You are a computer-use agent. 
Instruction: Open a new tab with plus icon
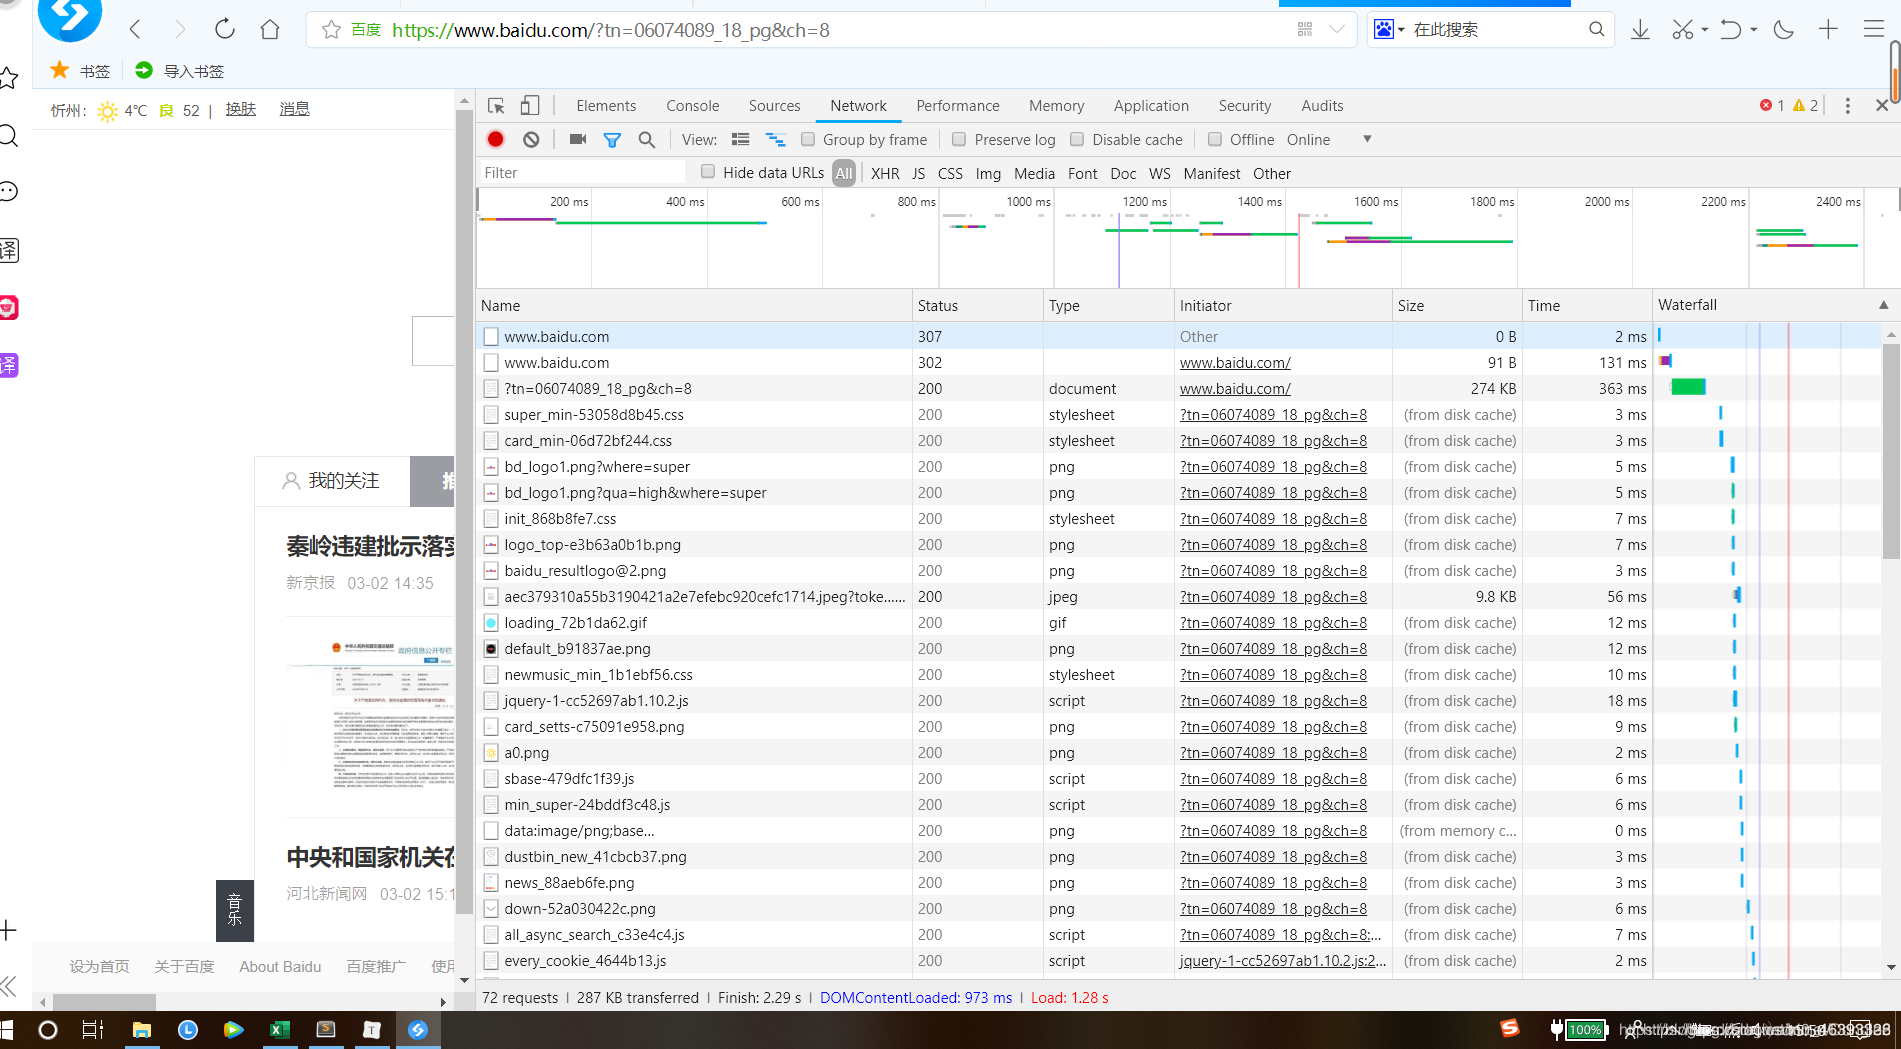pyautogui.click(x=1828, y=30)
